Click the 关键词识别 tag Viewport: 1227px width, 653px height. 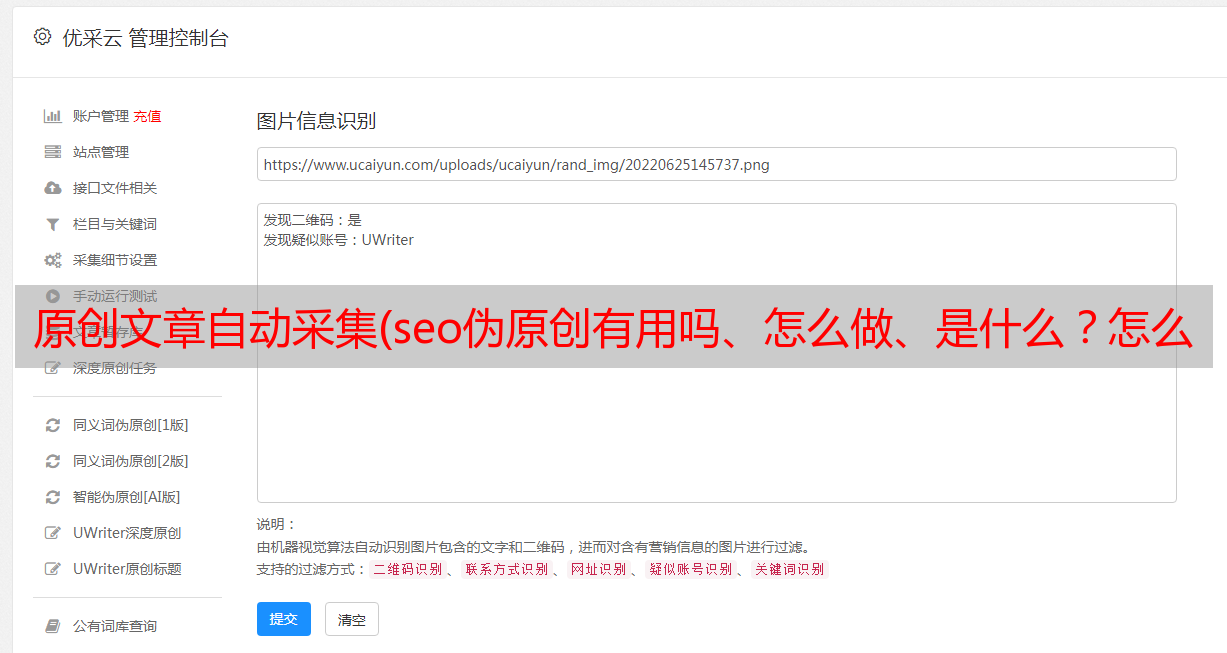(790, 569)
